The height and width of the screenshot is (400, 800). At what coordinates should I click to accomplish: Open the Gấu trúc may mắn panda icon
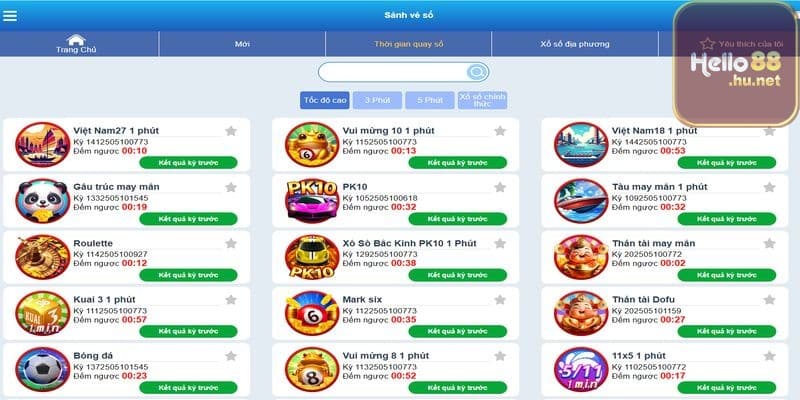pyautogui.click(x=42, y=201)
